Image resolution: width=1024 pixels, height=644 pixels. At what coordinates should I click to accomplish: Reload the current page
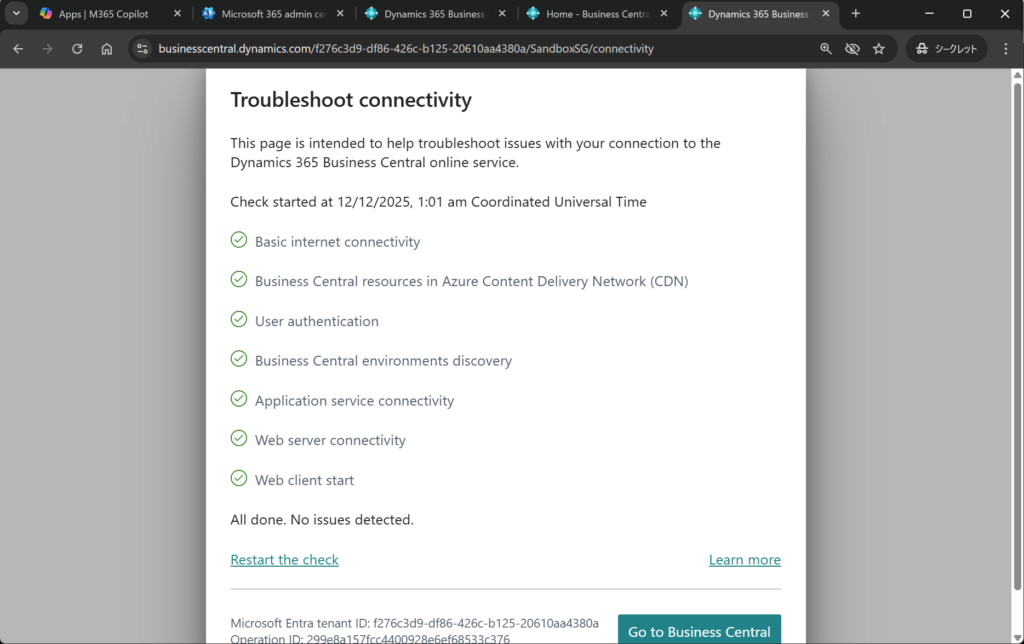77,48
